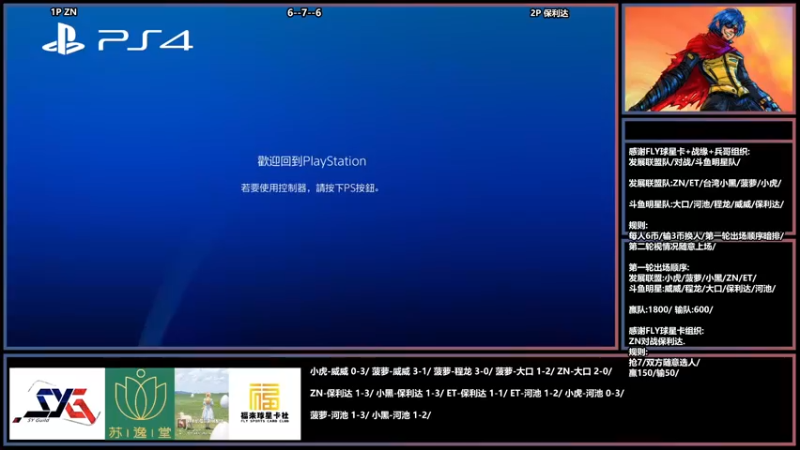Click the '小虎-河池 0-3/' result
Screen dimensions: 800x450
pyautogui.click(x=594, y=393)
